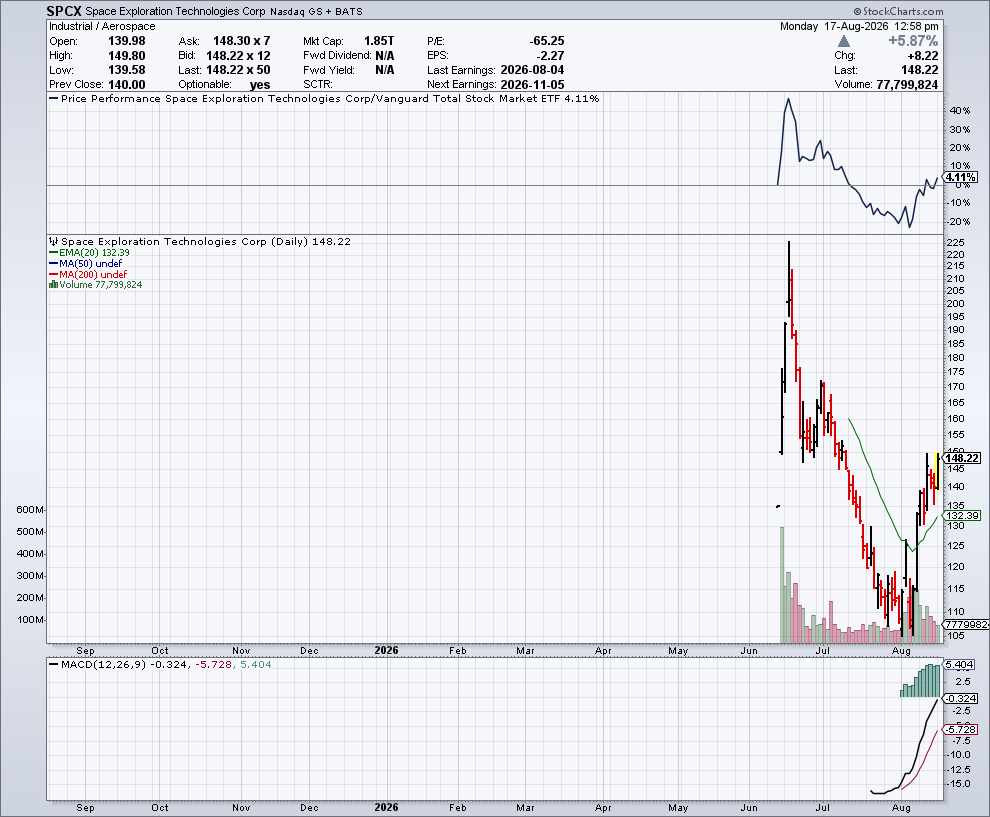
Task: Click the High price 149.80
Action: [x=127, y=56]
